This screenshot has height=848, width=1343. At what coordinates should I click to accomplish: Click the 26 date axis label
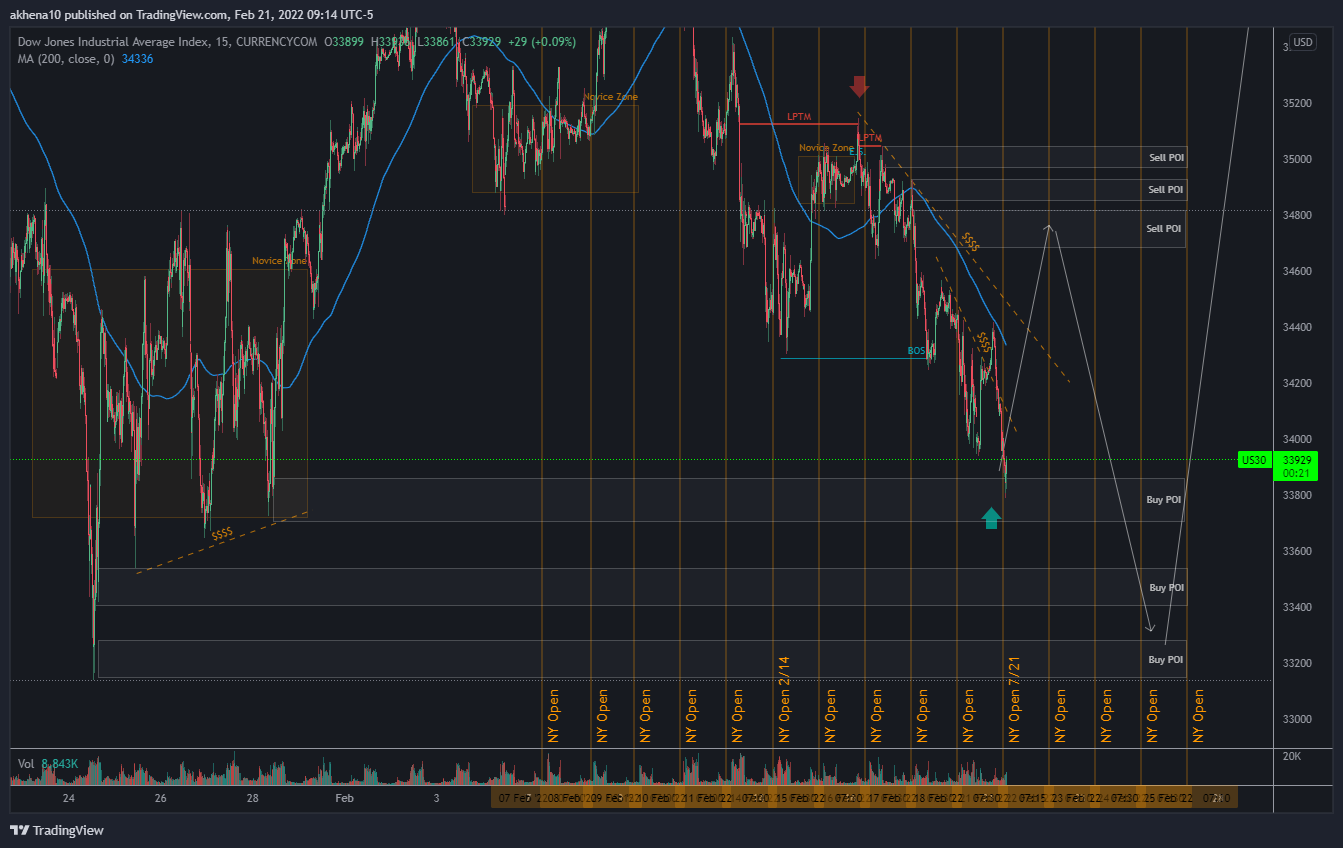point(161,798)
